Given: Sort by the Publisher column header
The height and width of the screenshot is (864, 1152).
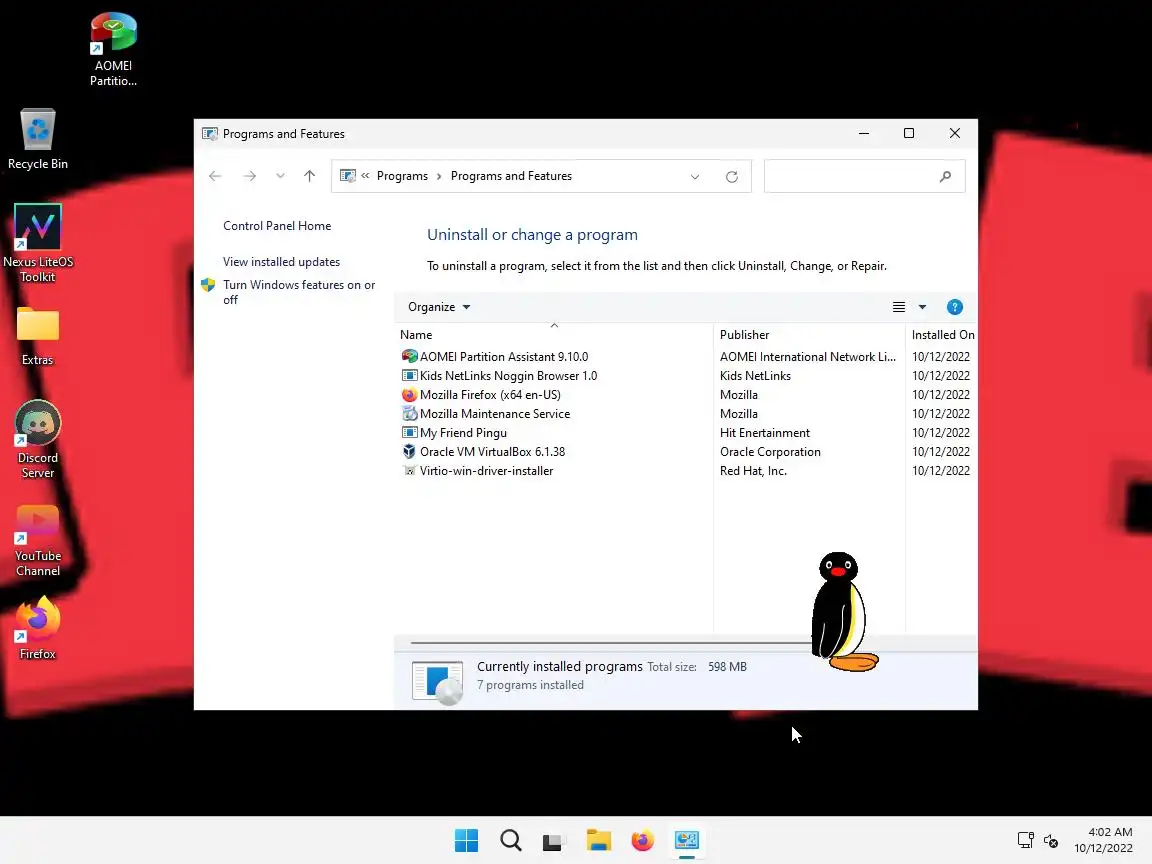Looking at the screenshot, I should click(809, 334).
